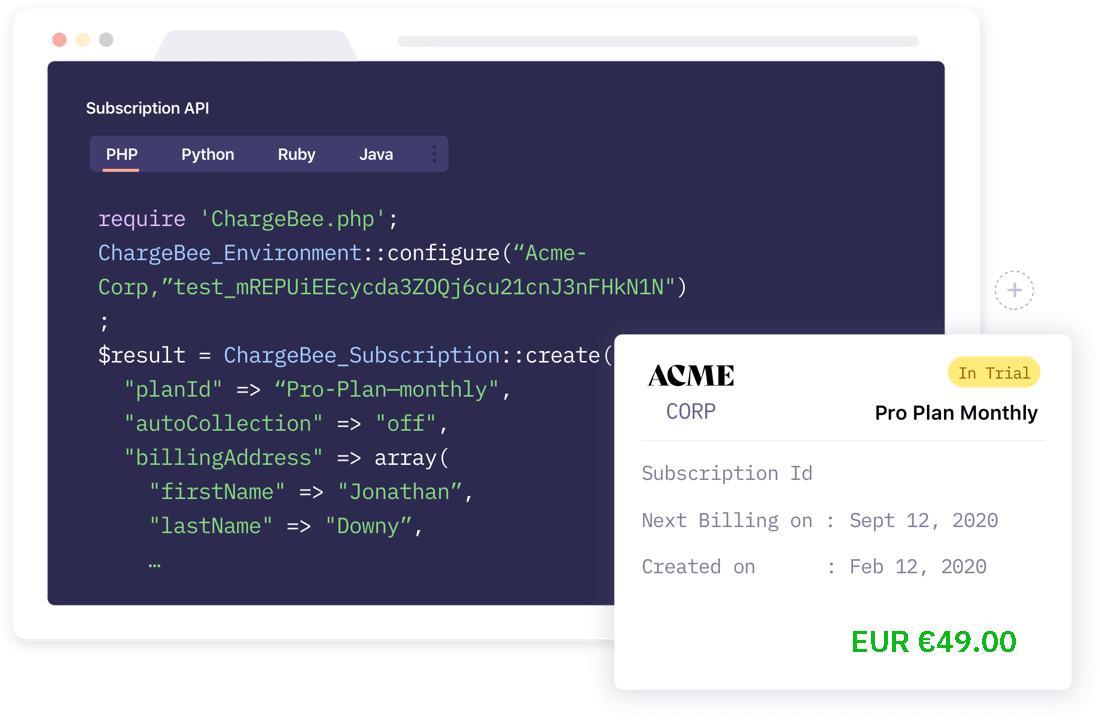Viewport: 1100px width, 720px height.
Task: Click the dashed circle plus icon
Action: (x=1014, y=290)
